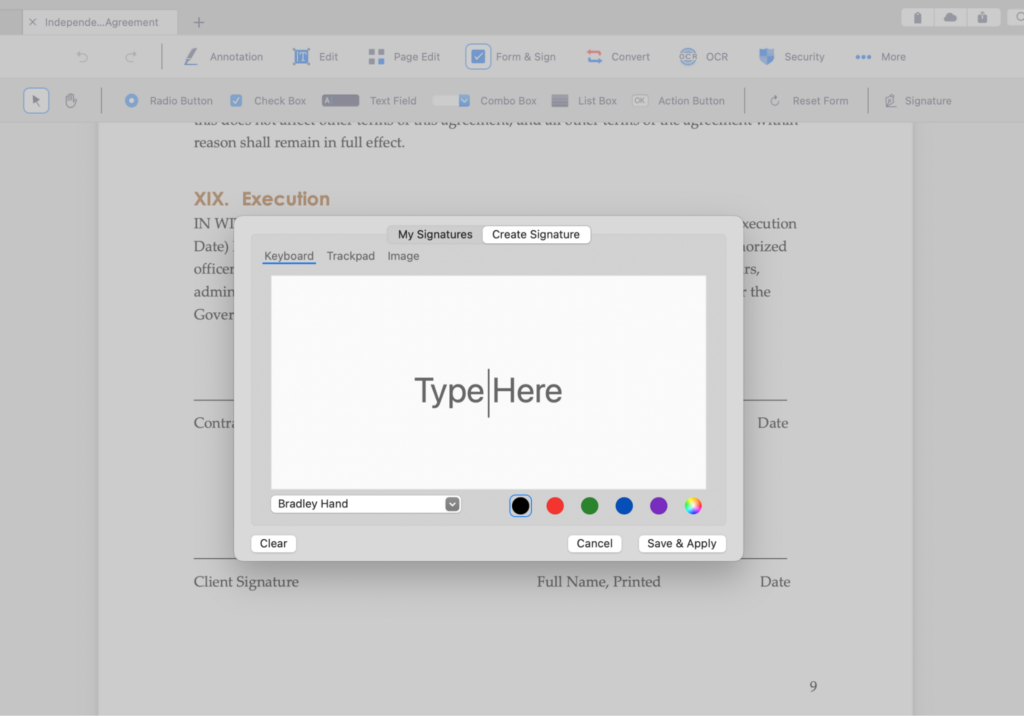Image resolution: width=1024 pixels, height=716 pixels.
Task: Choose the Radio Button form tool
Action: (x=132, y=101)
